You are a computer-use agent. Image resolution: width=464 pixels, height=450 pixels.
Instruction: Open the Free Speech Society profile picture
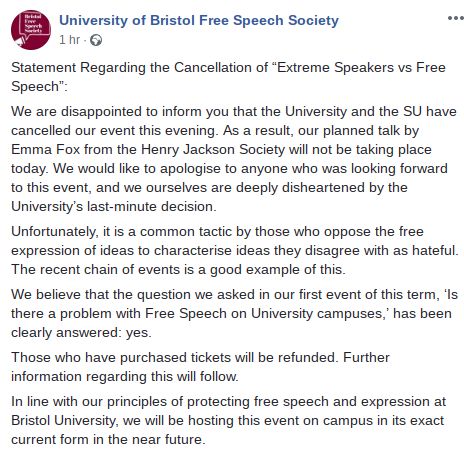[x=31, y=30]
